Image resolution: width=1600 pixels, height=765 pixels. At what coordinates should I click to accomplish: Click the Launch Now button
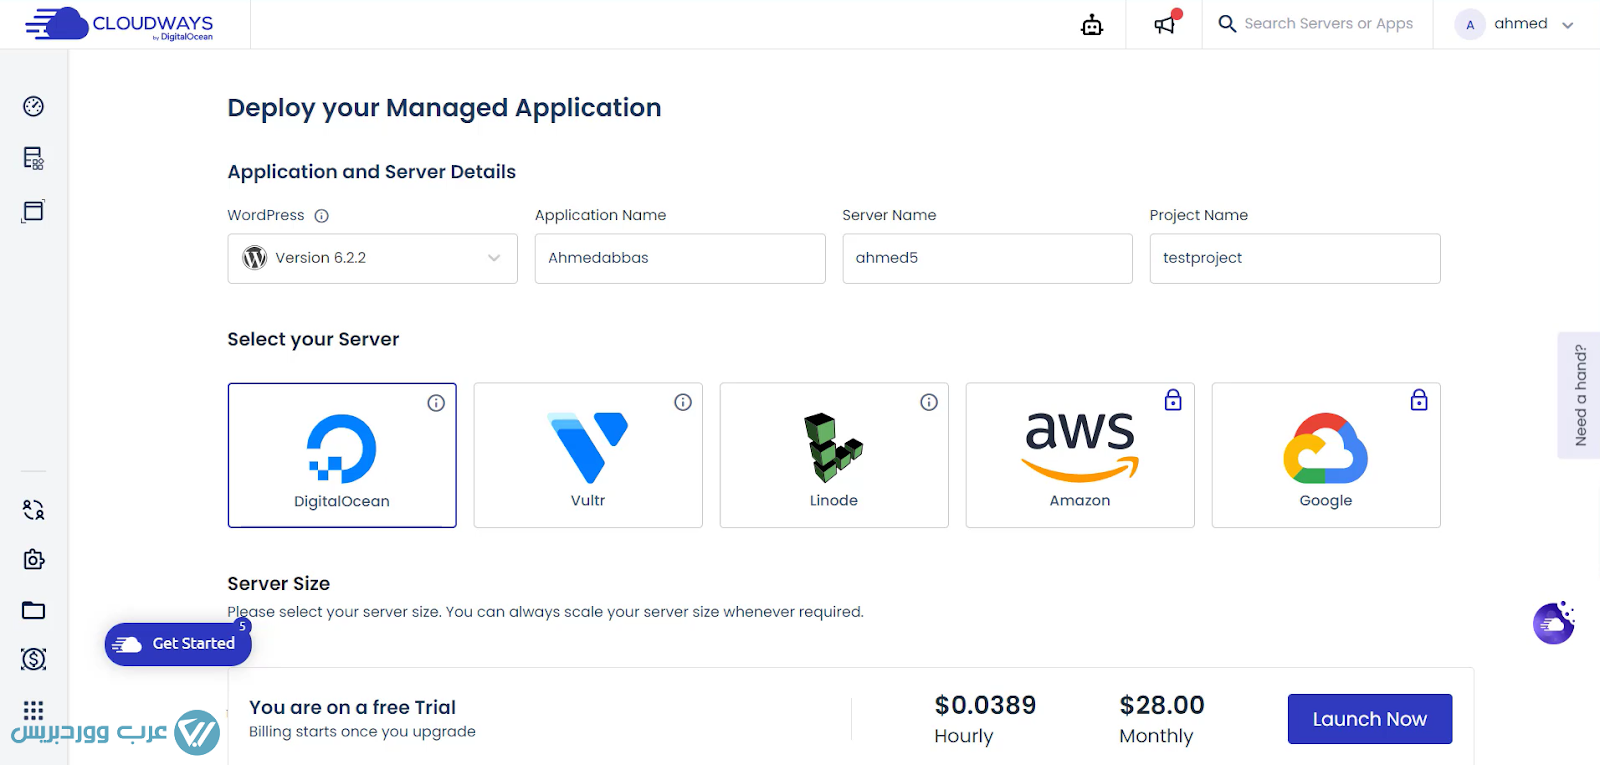pyautogui.click(x=1369, y=719)
